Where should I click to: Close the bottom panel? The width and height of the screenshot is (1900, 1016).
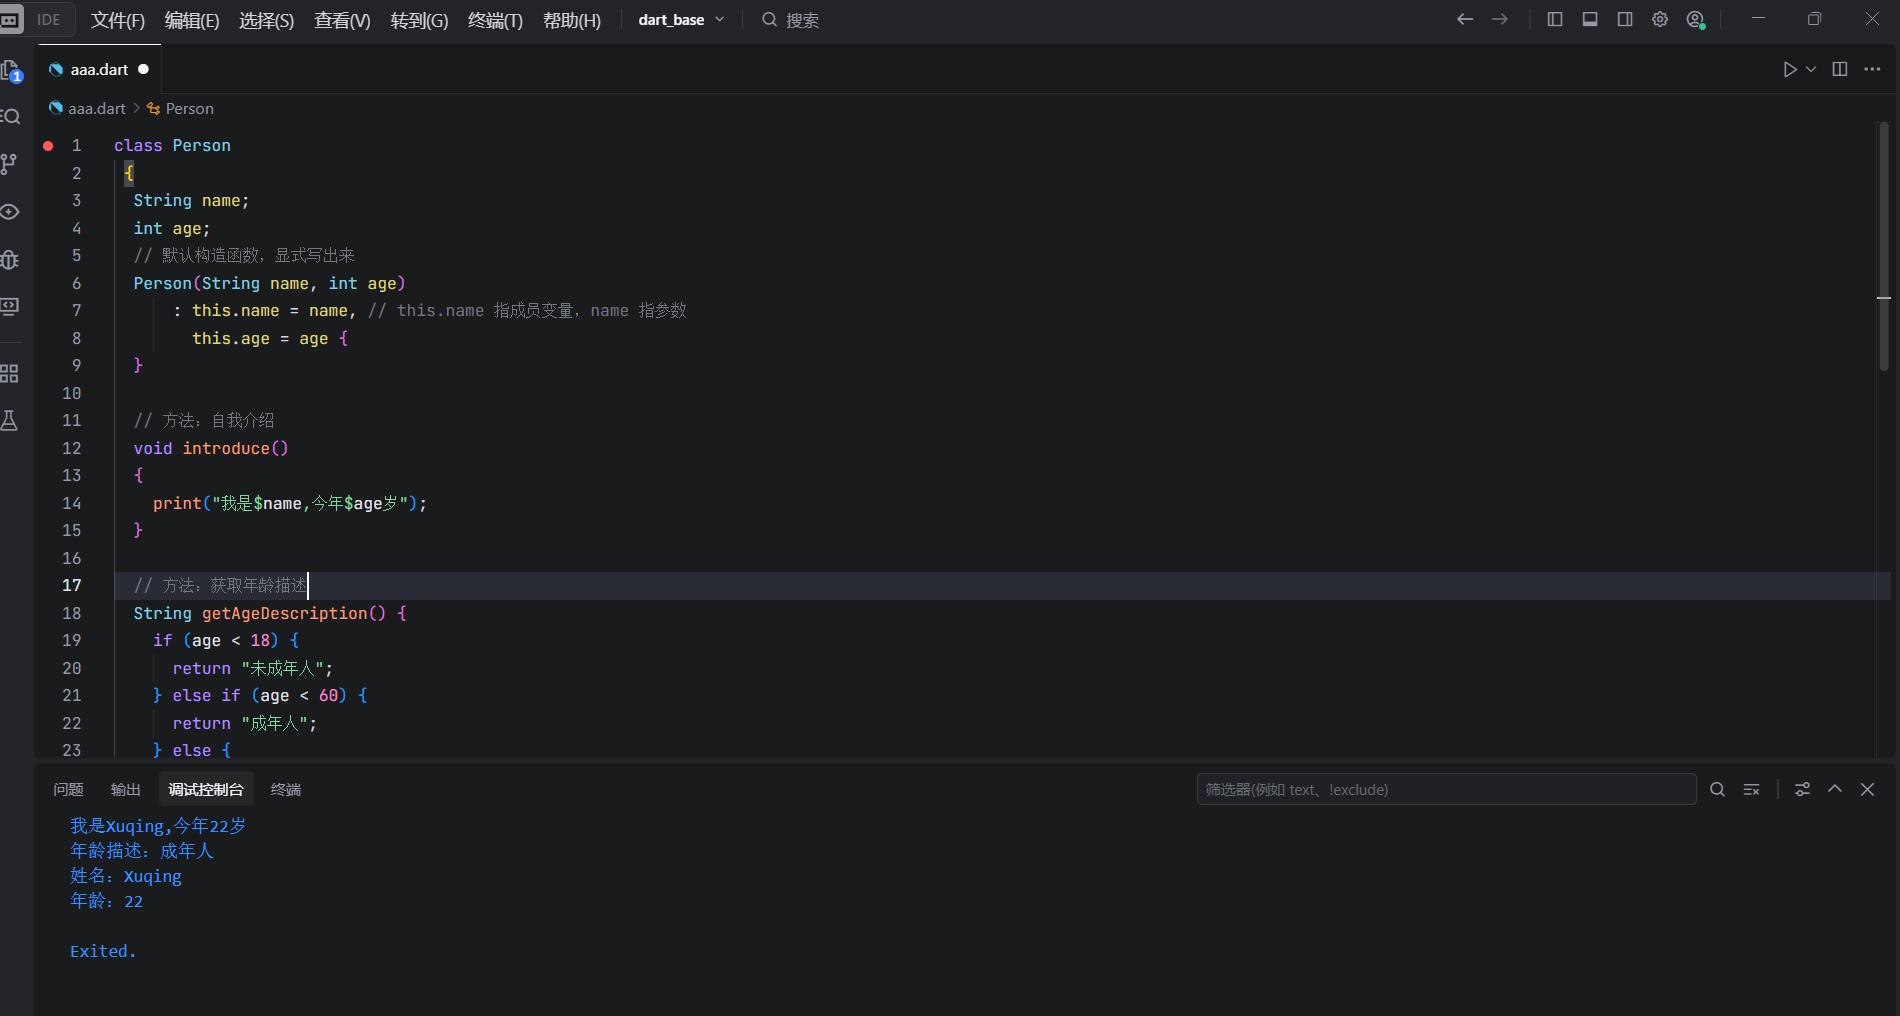[1867, 789]
